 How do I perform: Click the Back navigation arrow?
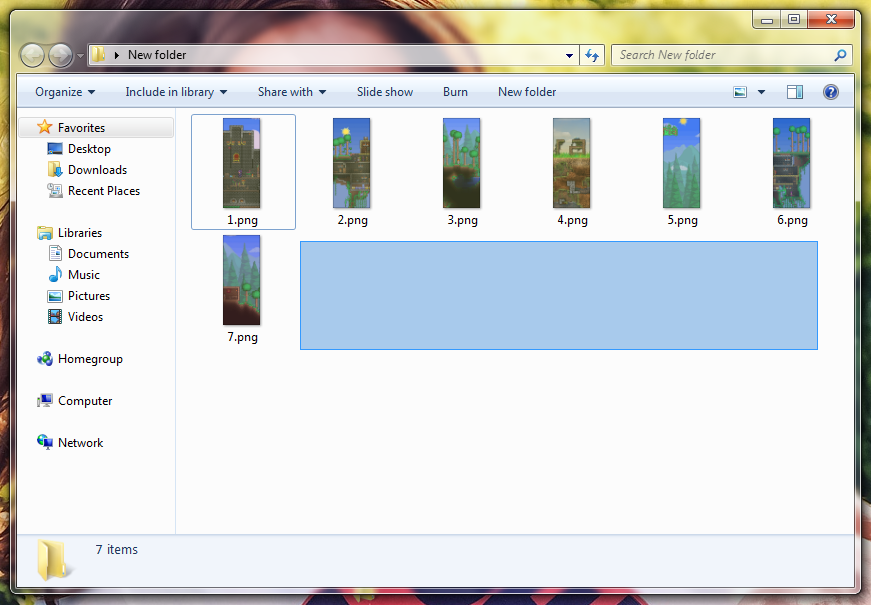click(32, 56)
